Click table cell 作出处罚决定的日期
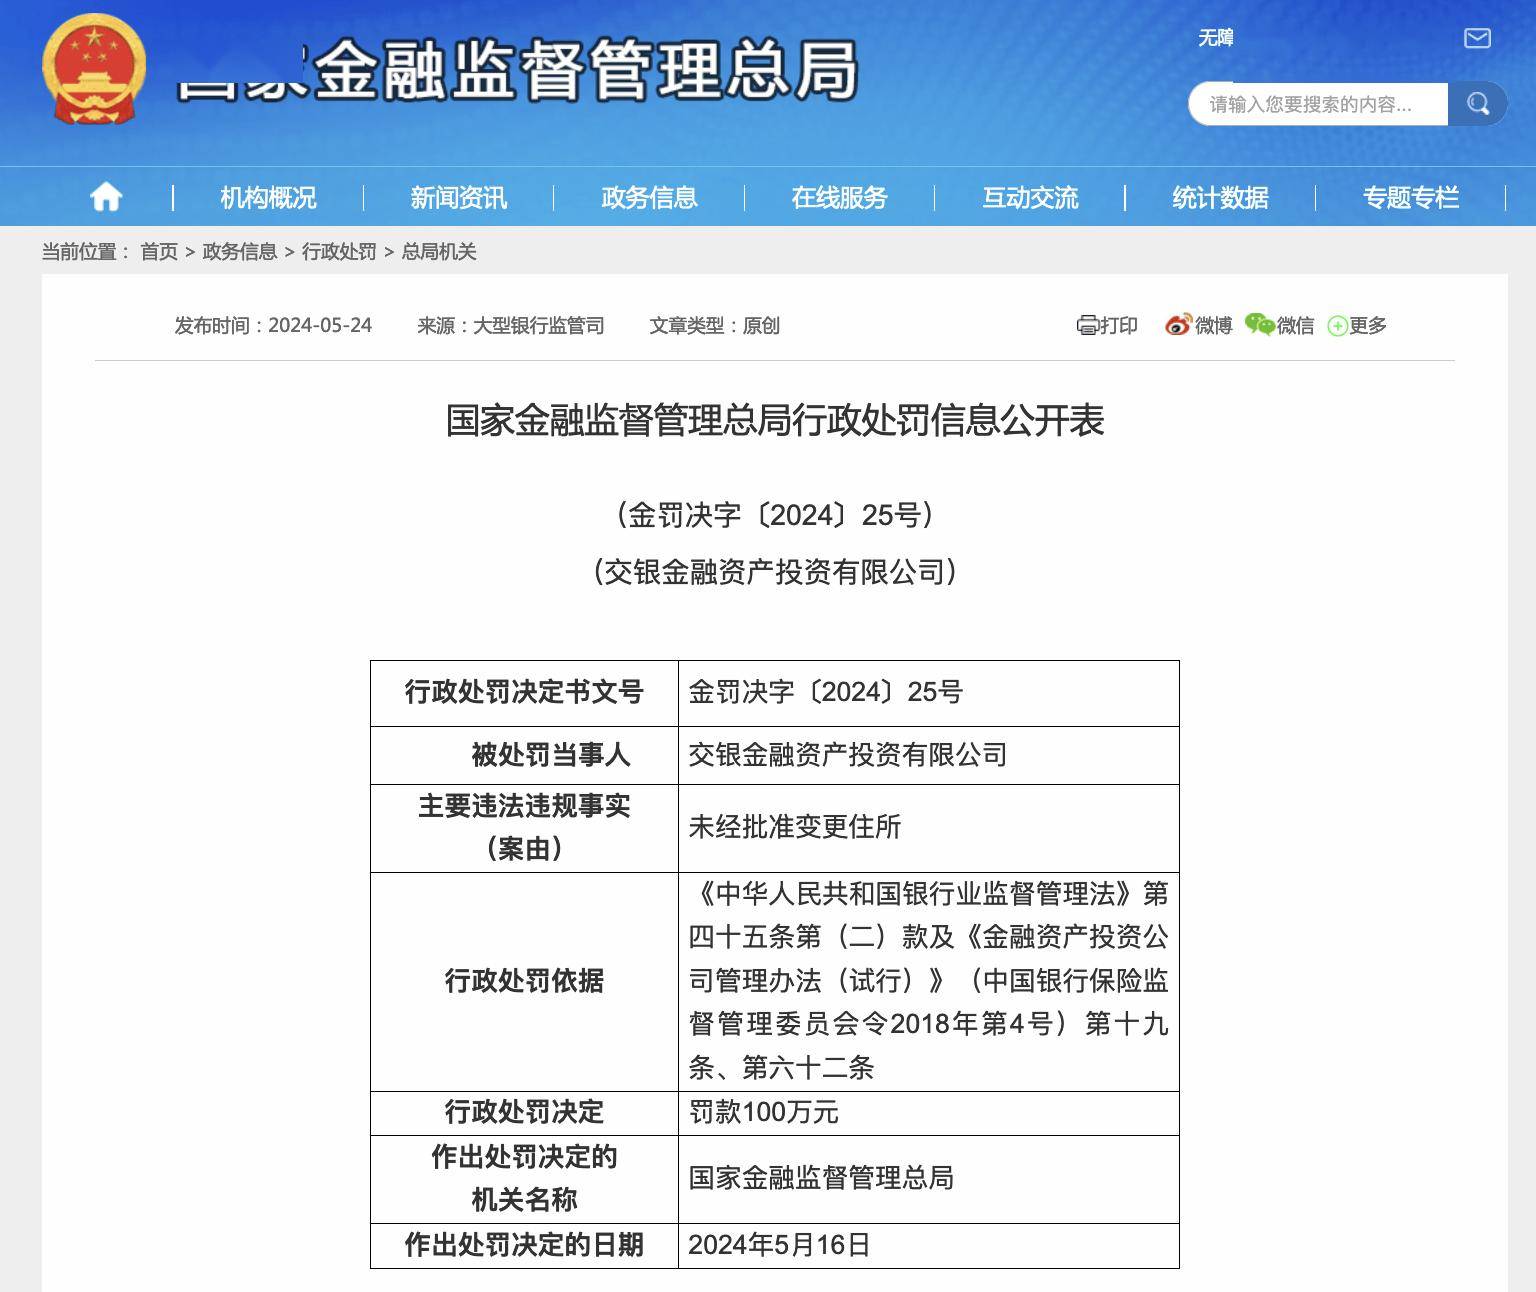The height and width of the screenshot is (1292, 1536). point(524,1245)
